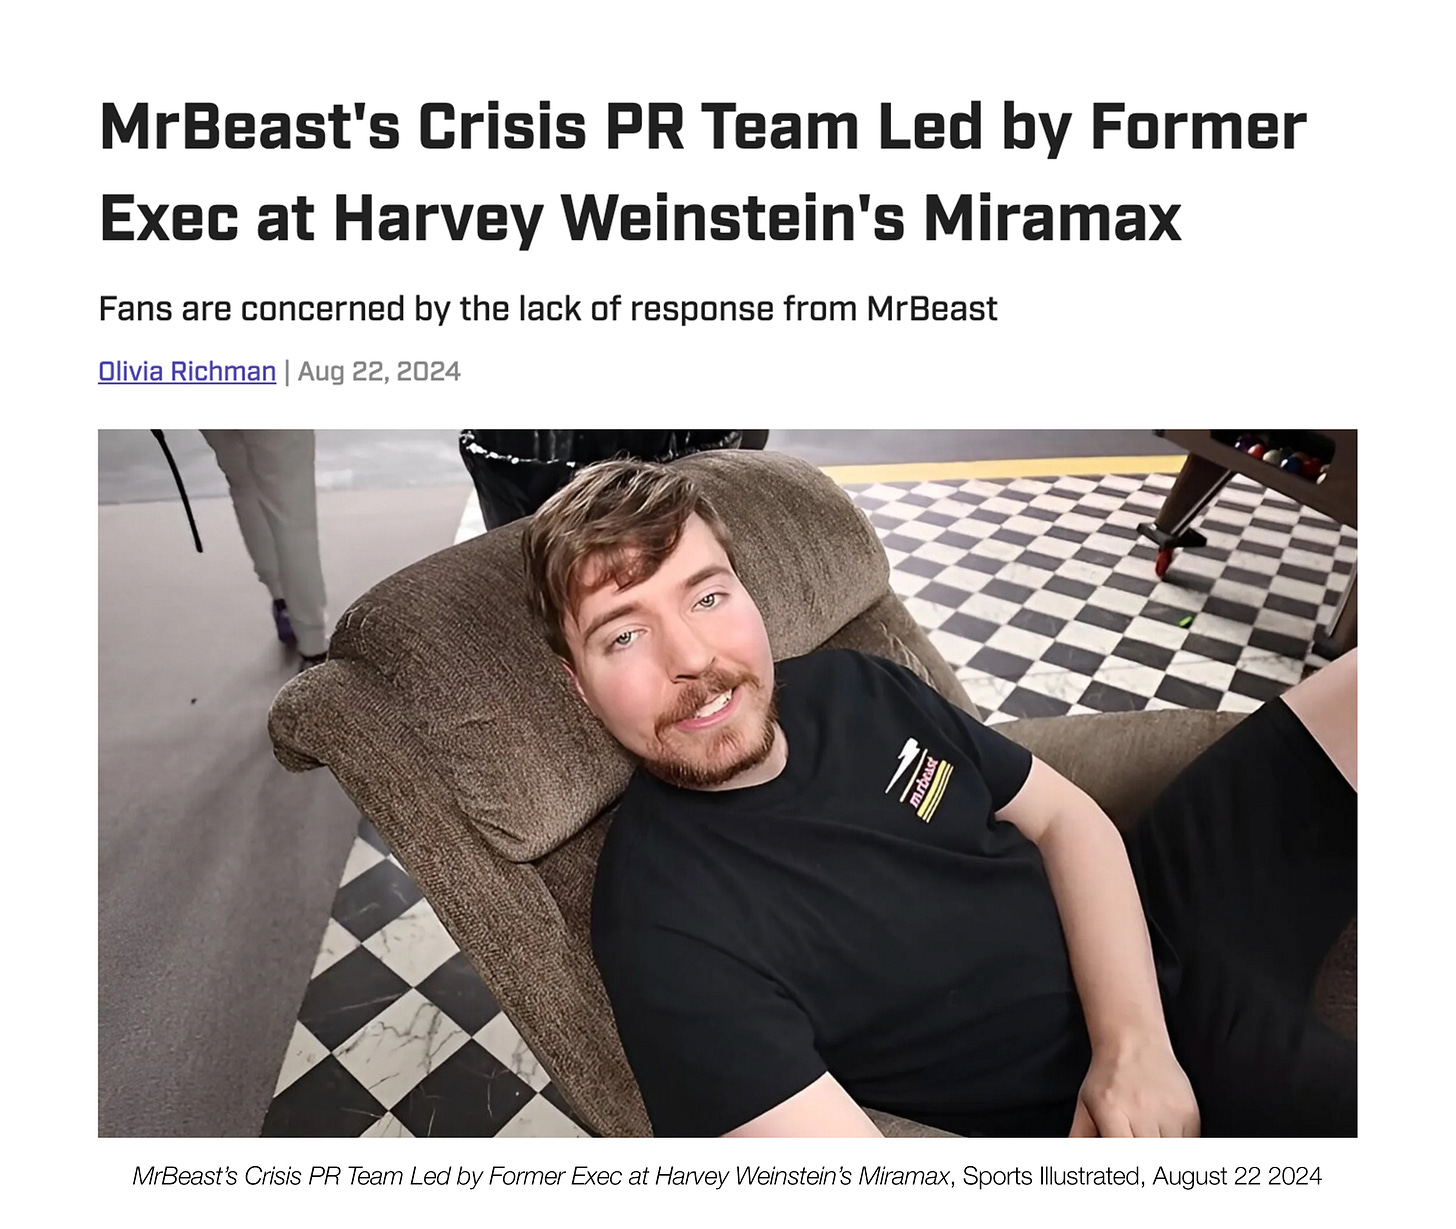
Task: Click the Aug 22, 2024 publication date
Action: tap(379, 371)
